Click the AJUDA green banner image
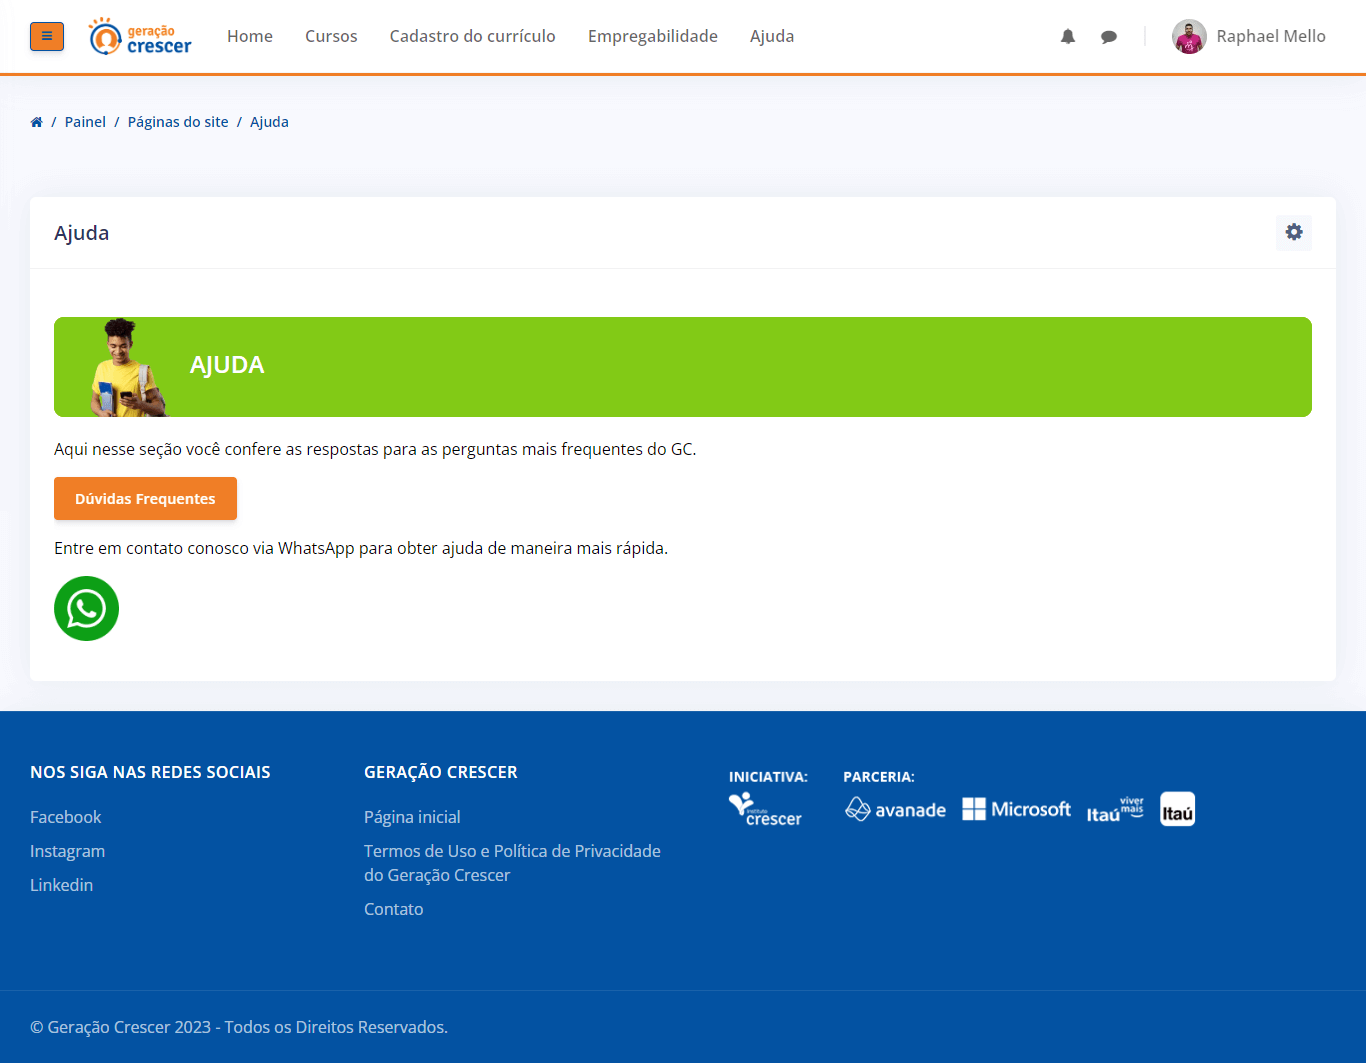 click(683, 367)
